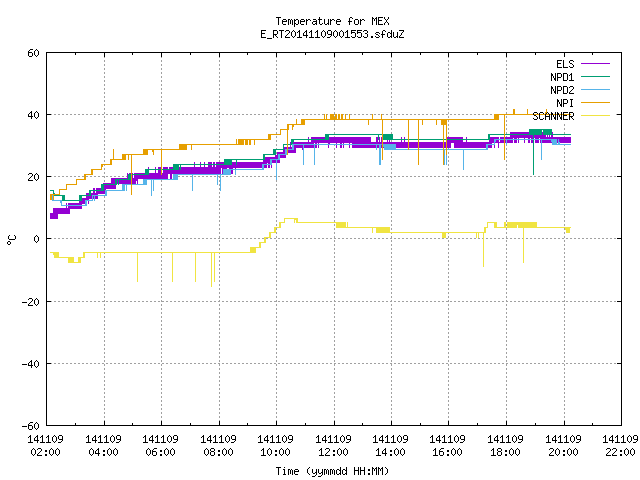Click the SCANNER legend label
This screenshot has height=480, width=640.
[x=553, y=116]
